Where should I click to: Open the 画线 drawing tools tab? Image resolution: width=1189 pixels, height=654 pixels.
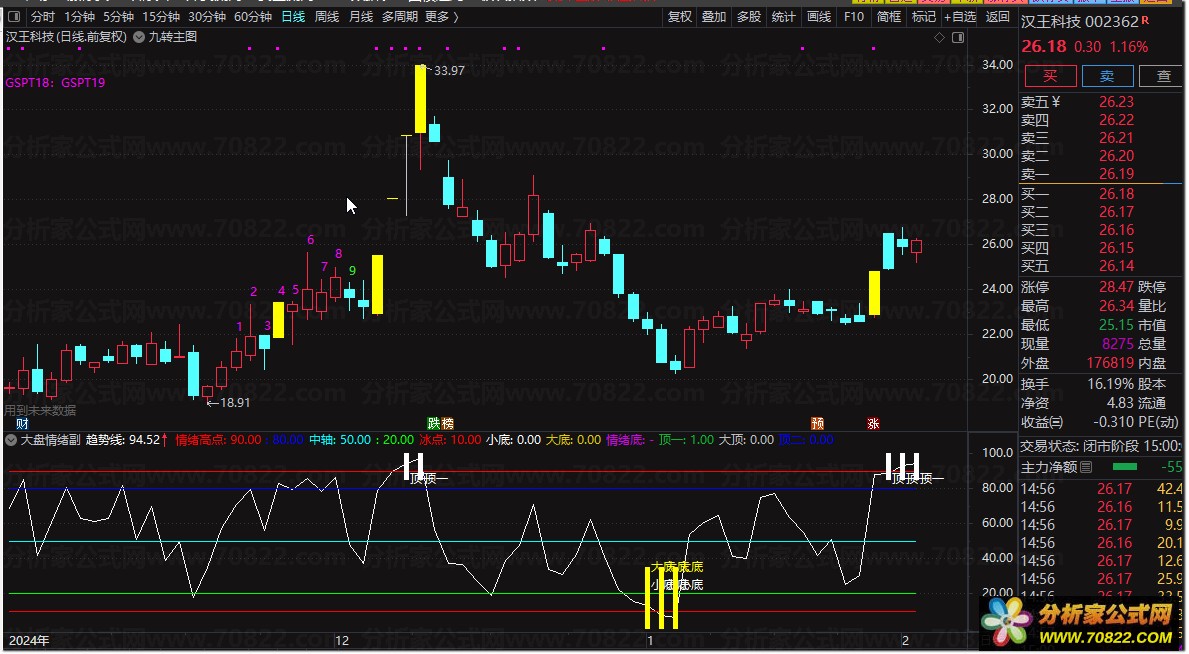click(819, 17)
